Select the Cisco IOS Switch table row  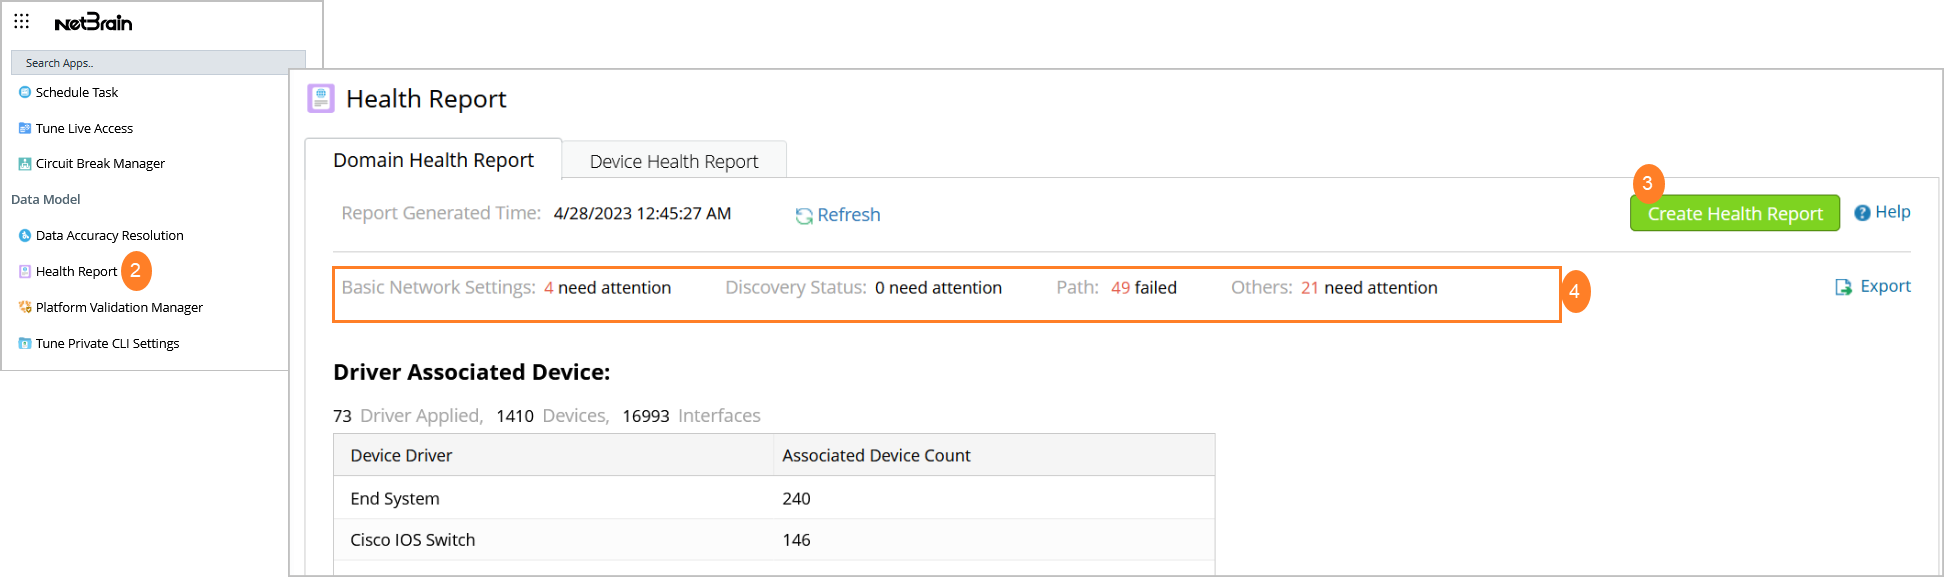pos(773,540)
